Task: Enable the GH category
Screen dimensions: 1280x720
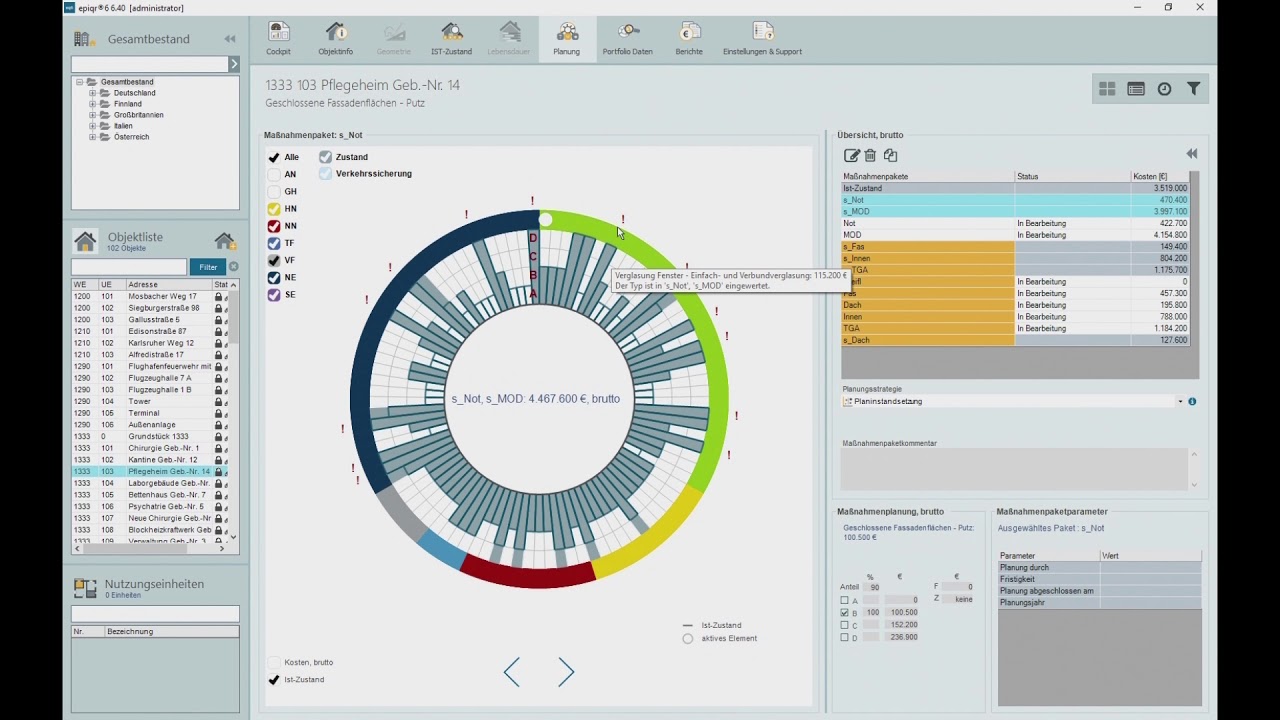Action: click(274, 191)
